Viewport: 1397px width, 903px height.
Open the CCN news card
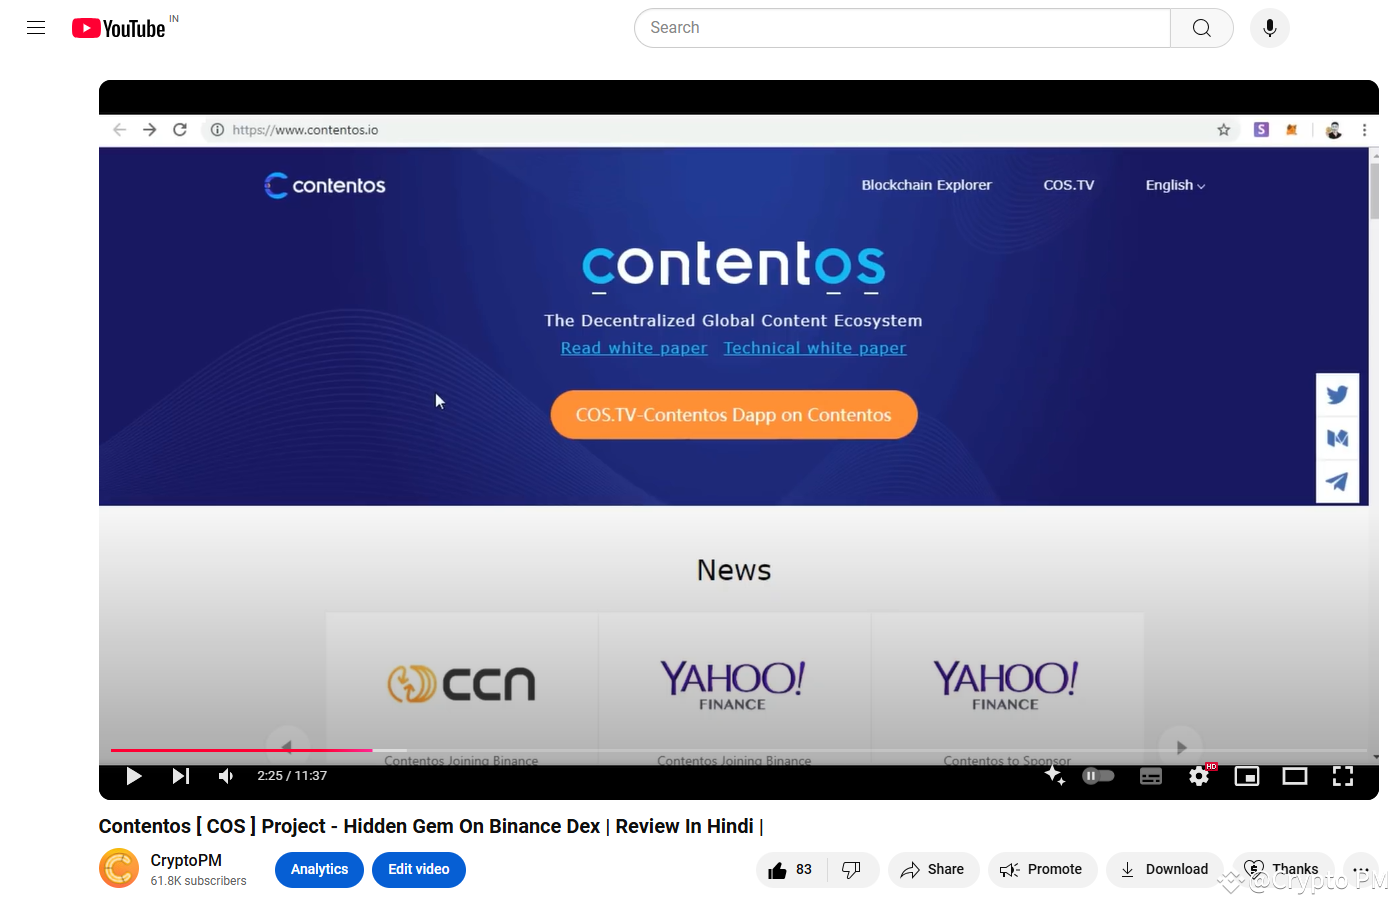(462, 689)
